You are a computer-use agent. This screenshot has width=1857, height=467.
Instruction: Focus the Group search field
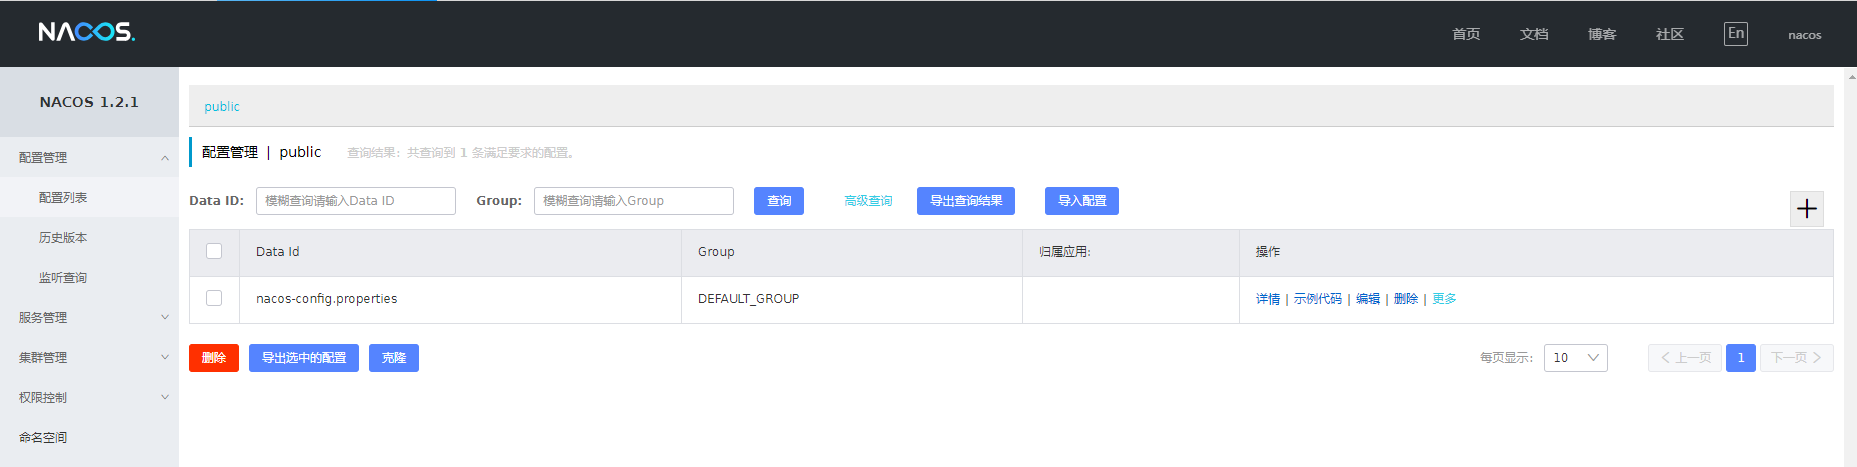pyautogui.click(x=634, y=201)
